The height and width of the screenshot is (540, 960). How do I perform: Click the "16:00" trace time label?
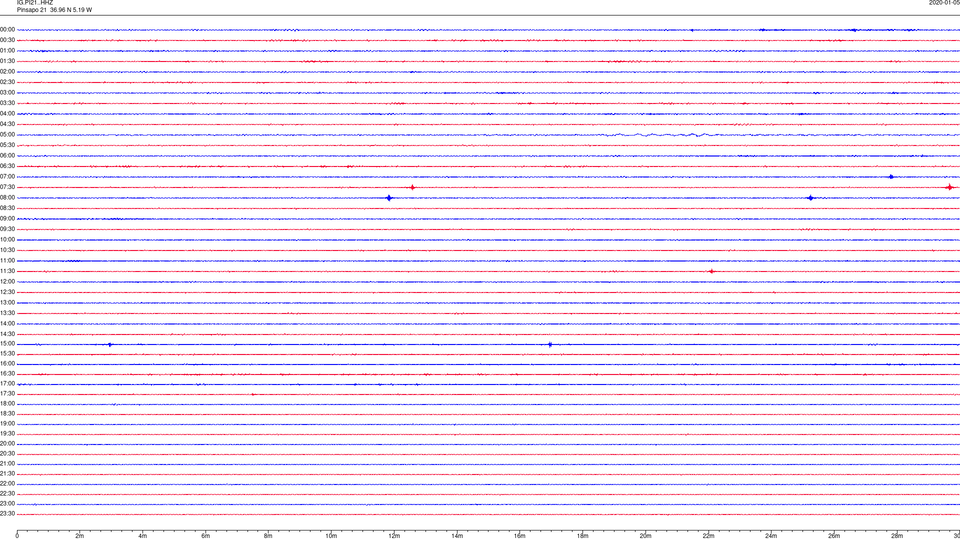[x=7, y=364]
